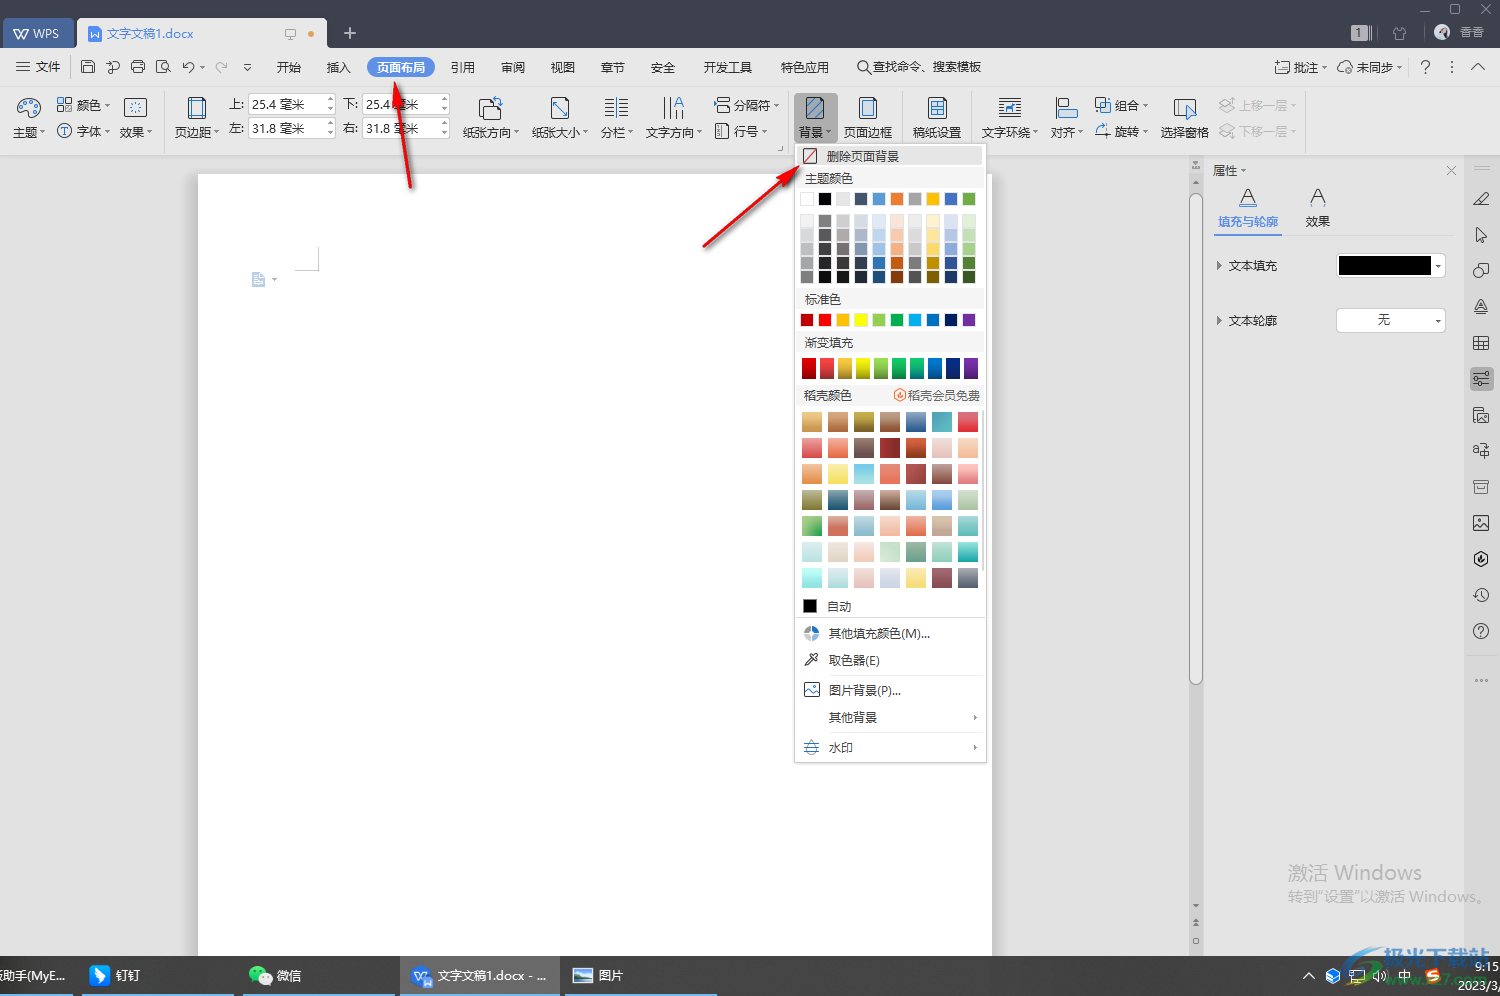Screen dimensions: 1500x996
Task: Open the selection pane
Action: [1185, 109]
